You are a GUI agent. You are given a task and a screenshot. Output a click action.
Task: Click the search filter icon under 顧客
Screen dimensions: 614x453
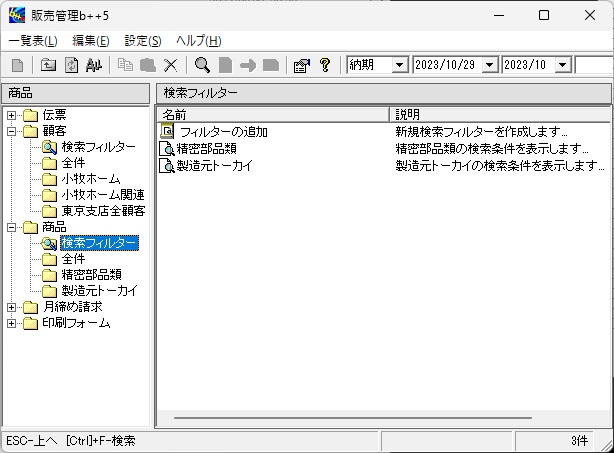click(x=49, y=147)
